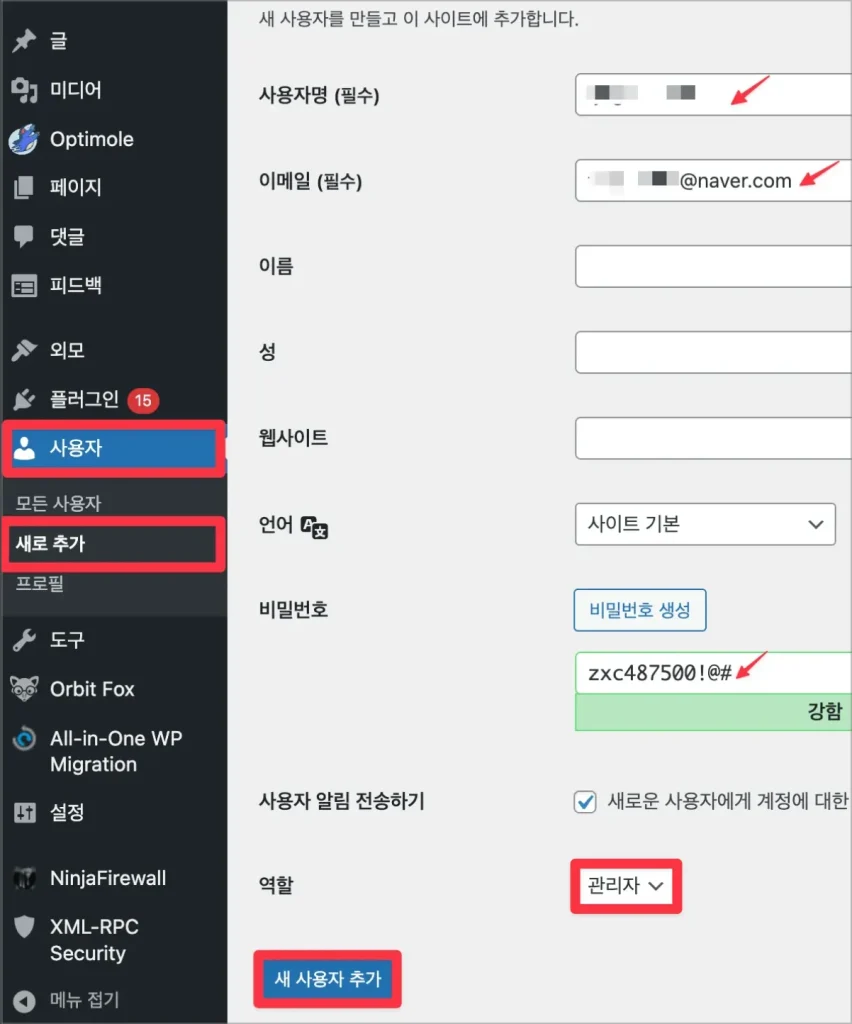The width and height of the screenshot is (852, 1024).
Task: Click the 설정 settings sliders icon
Action: [24, 813]
